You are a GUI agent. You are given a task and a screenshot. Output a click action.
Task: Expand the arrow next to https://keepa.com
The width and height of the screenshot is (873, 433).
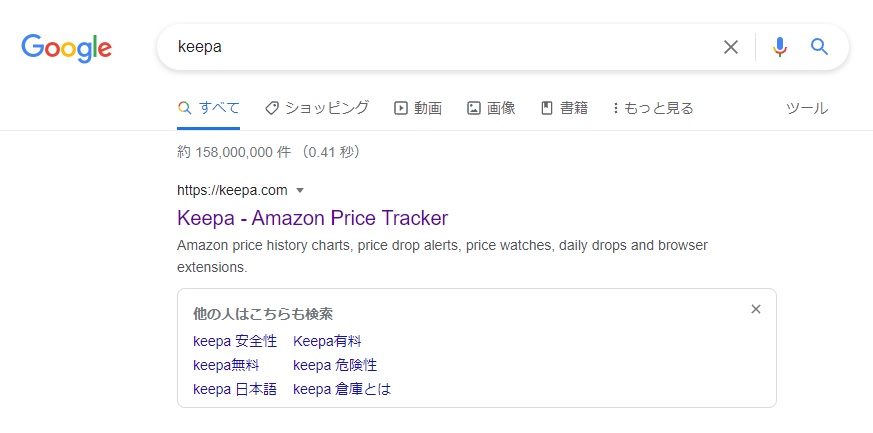pos(300,191)
